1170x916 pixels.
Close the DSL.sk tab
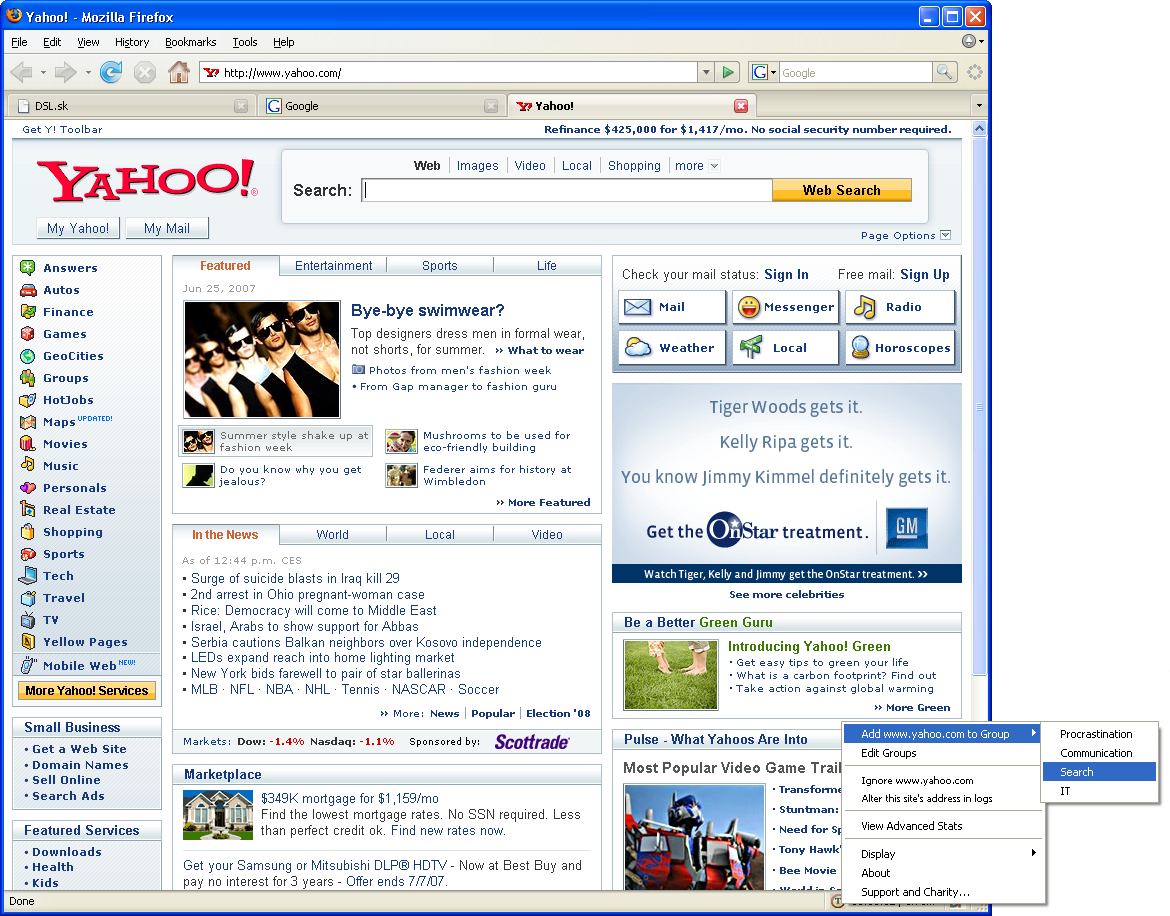click(241, 106)
